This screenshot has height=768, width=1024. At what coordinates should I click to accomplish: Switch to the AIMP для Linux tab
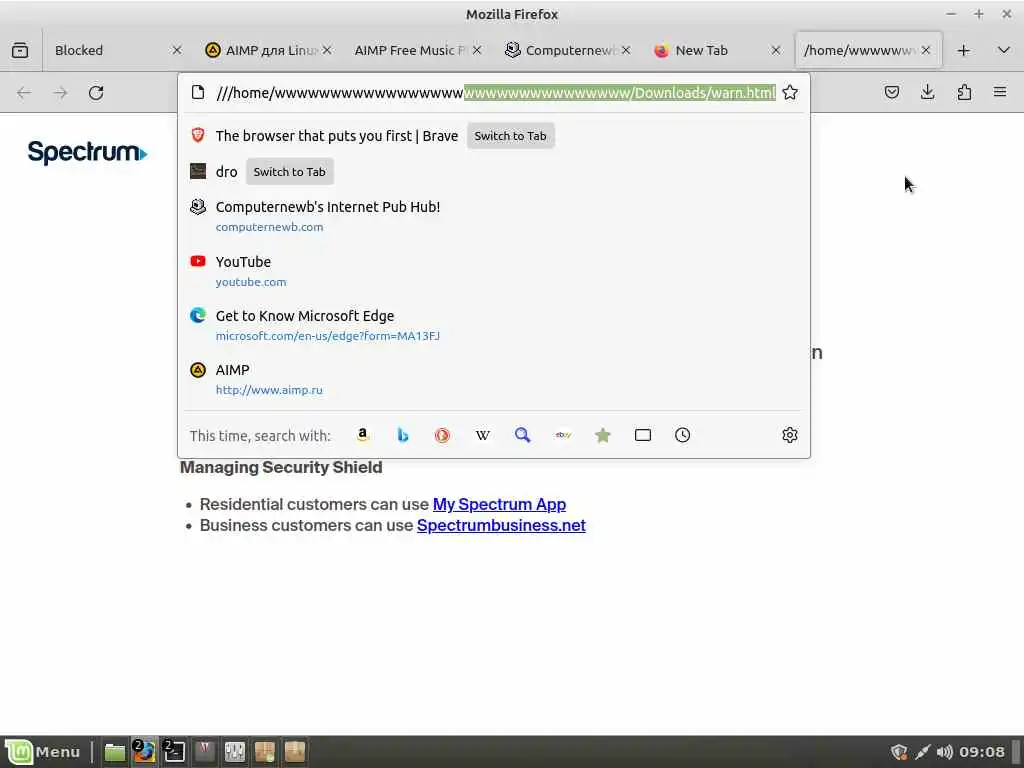coord(261,50)
